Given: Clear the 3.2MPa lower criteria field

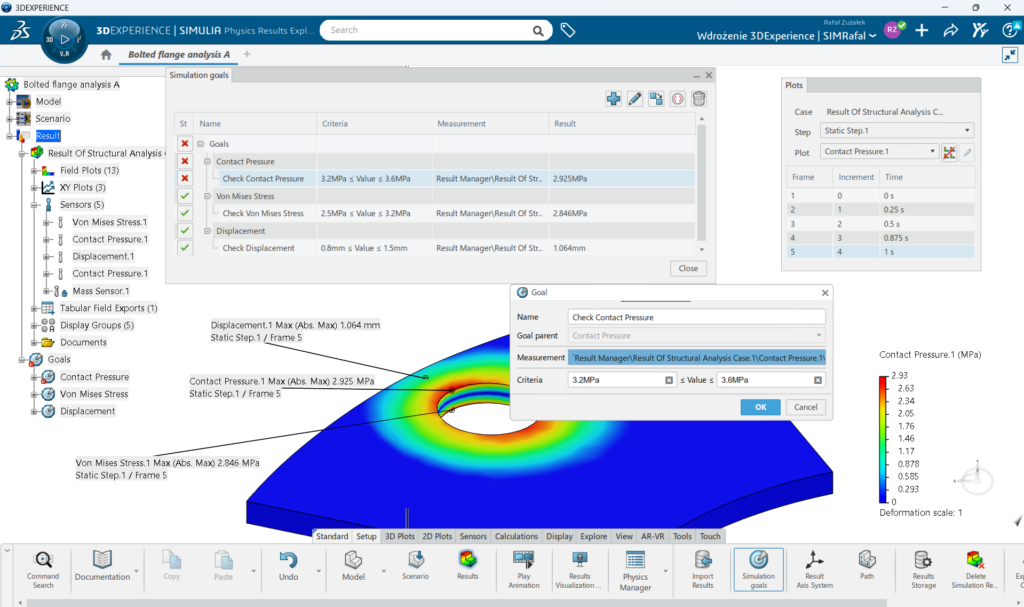Looking at the screenshot, I should point(669,380).
